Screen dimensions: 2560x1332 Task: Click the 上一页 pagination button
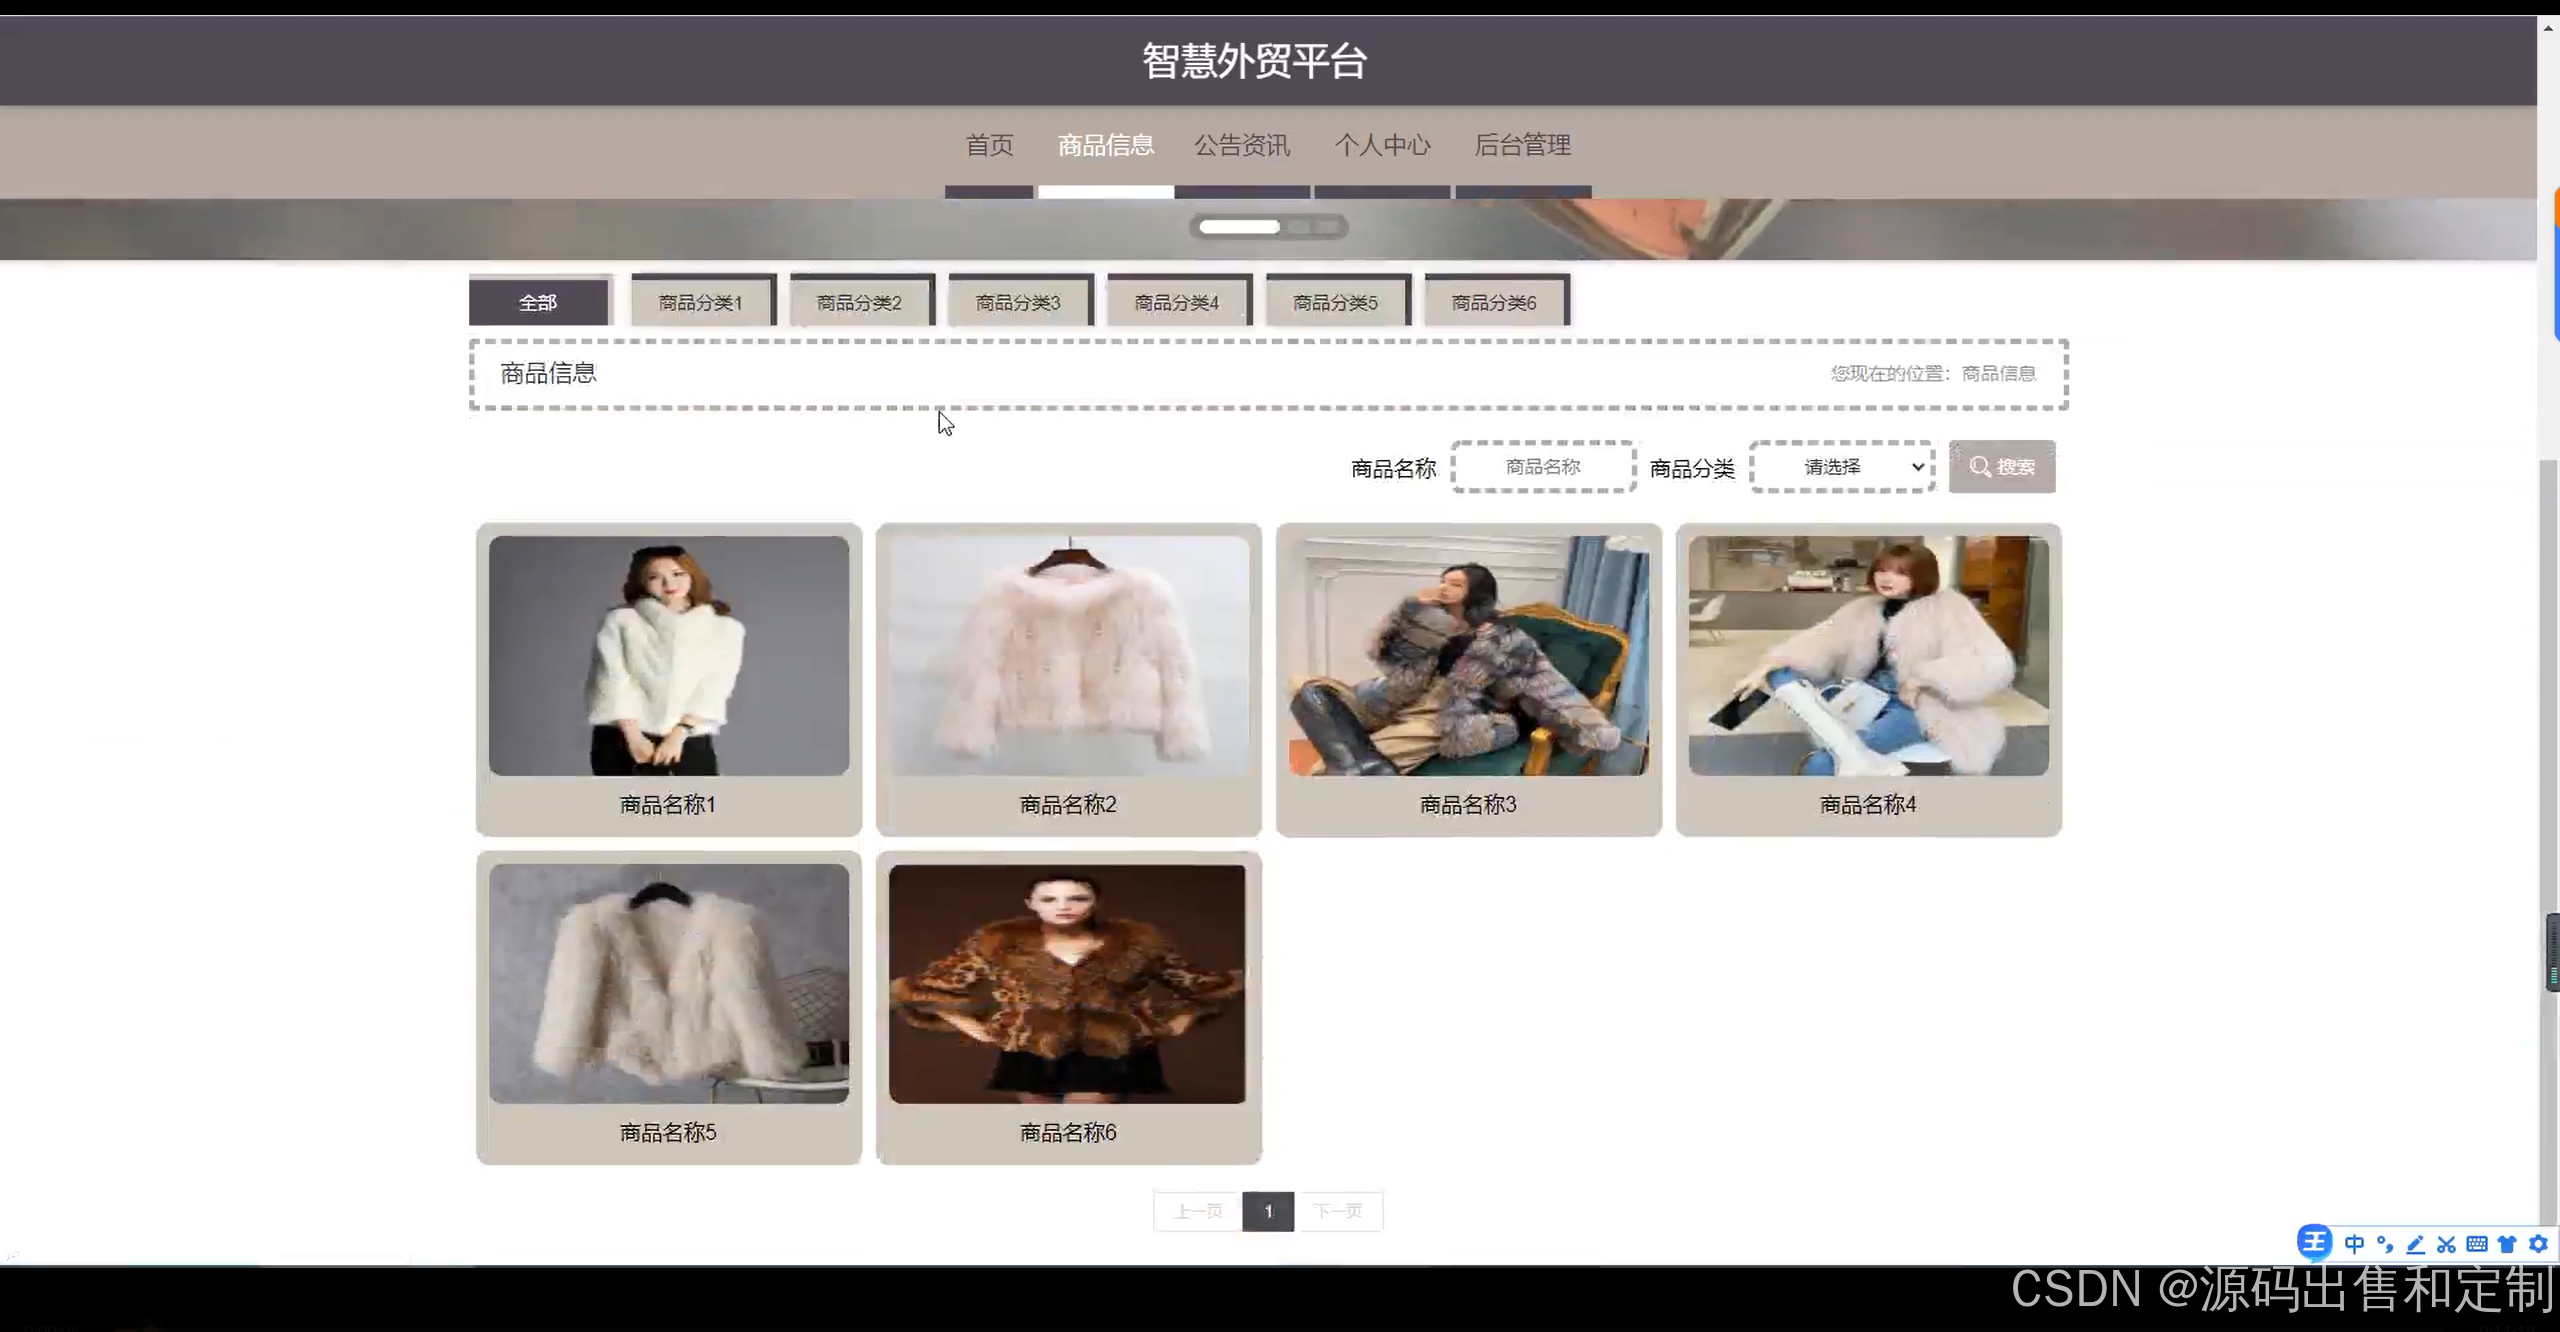tap(1198, 1211)
